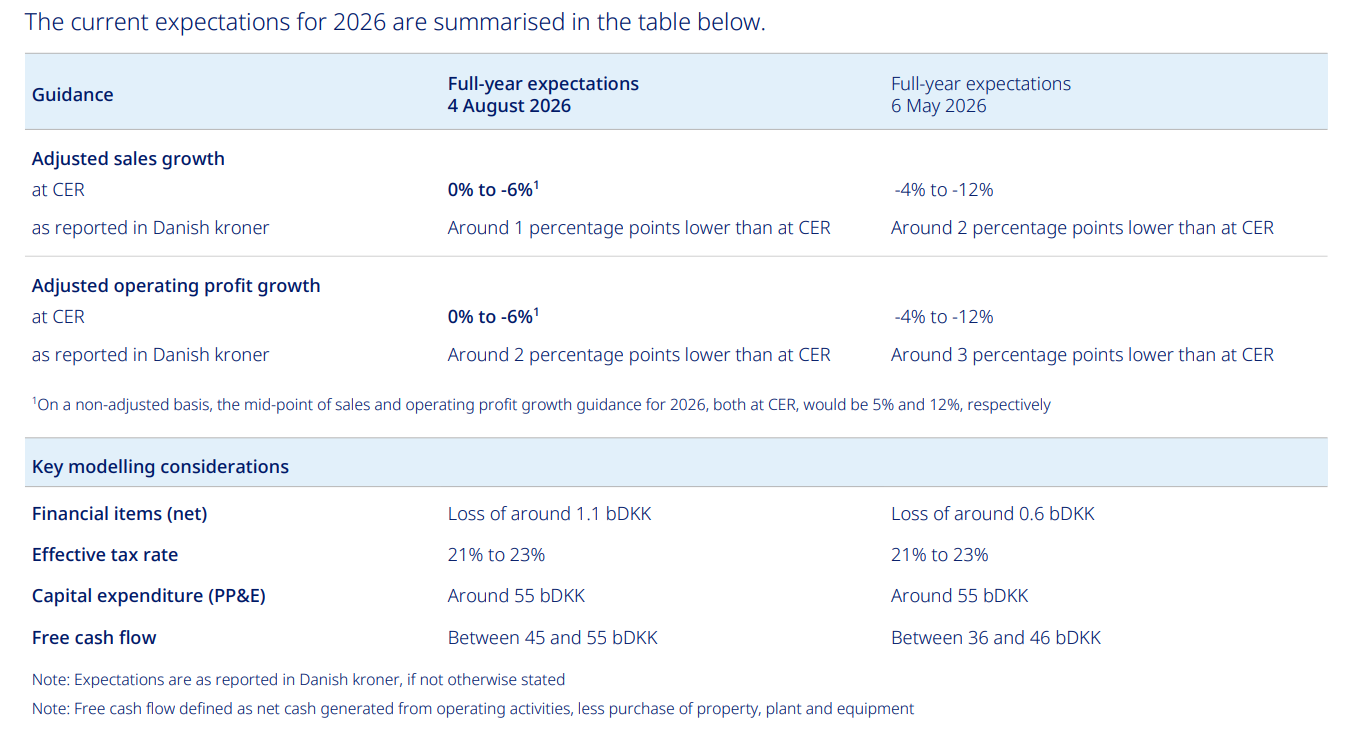Image resolution: width=1362 pixels, height=746 pixels.
Task: Click the footnote about non-adjusted basis
Action: click(541, 405)
